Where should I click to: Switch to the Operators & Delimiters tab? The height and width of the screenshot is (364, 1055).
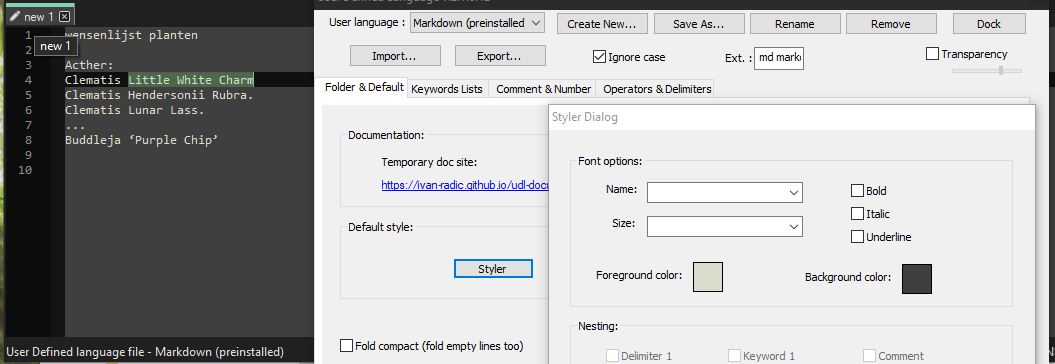(657, 89)
